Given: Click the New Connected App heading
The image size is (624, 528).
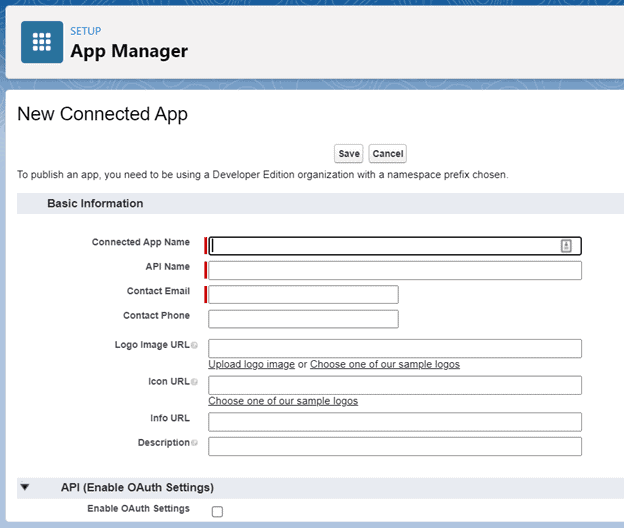Looking at the screenshot, I should (x=102, y=114).
